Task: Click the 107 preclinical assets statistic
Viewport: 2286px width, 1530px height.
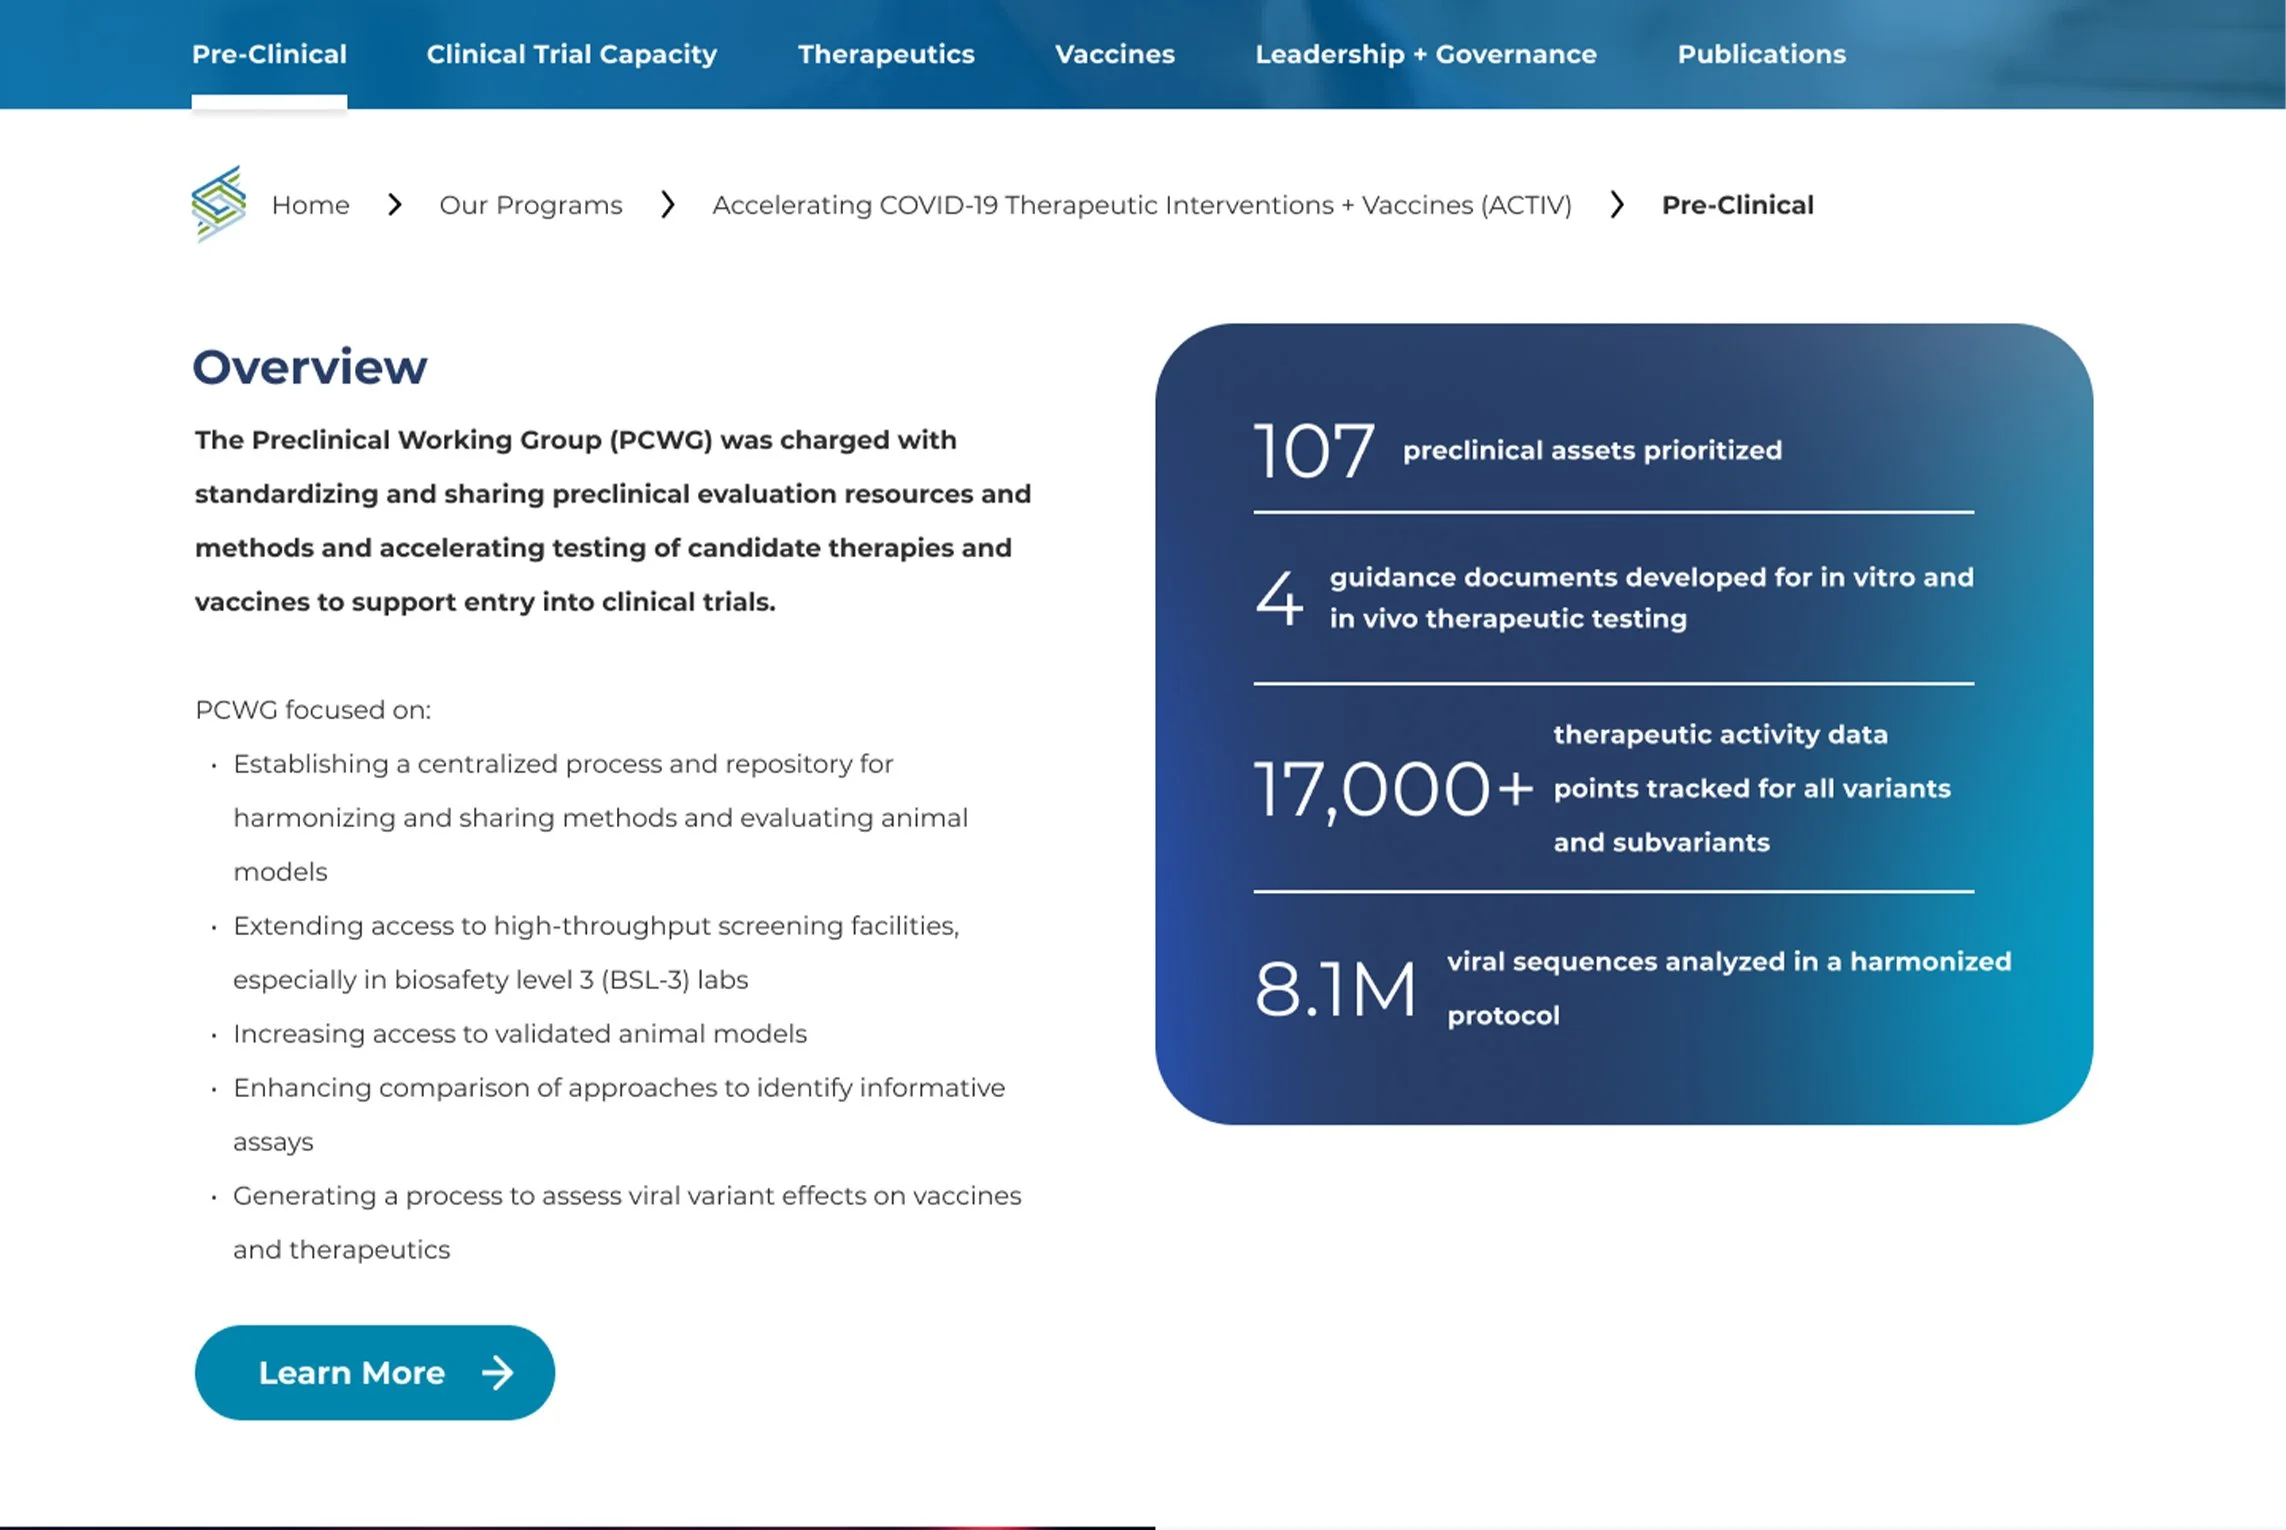Action: (x=1314, y=451)
